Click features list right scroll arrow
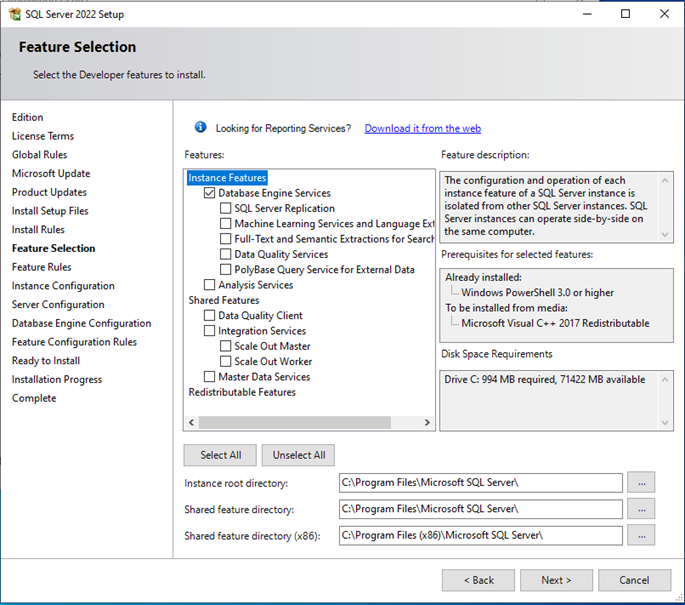685x605 pixels. click(427, 422)
